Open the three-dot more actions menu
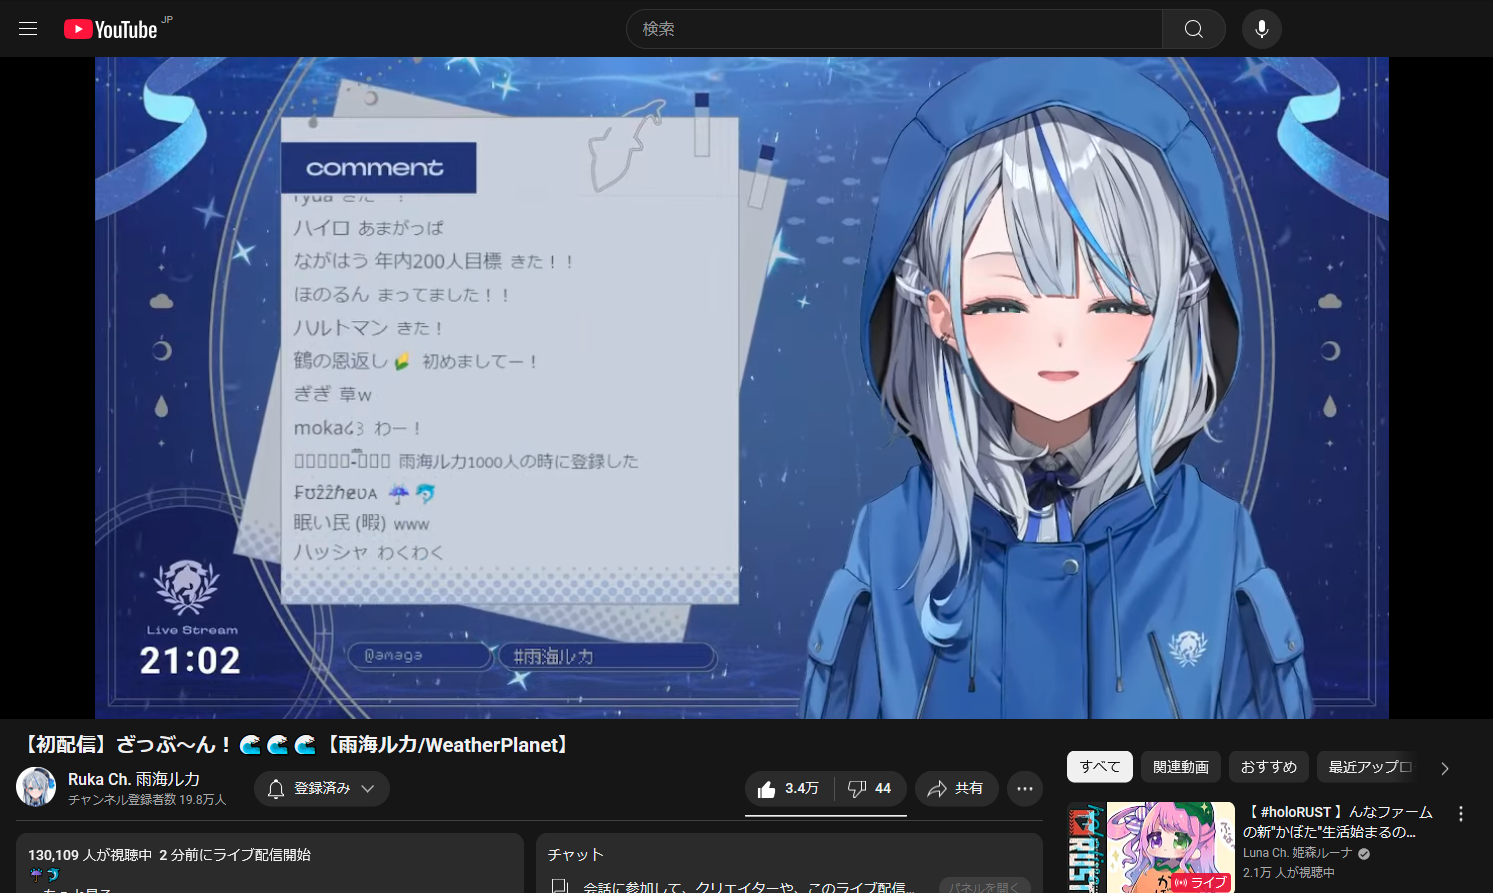Viewport: 1493px width, 893px height. pos(1024,789)
